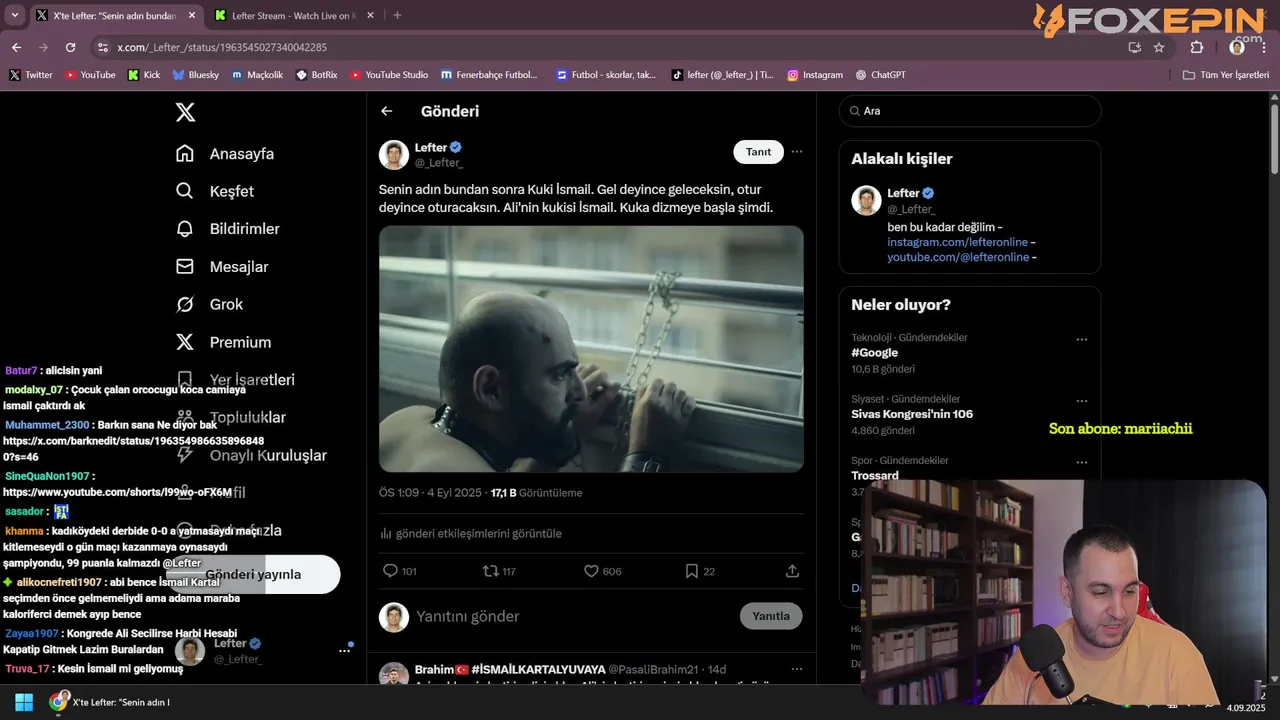
Task: Open the Kick bookmark
Action: (x=144, y=75)
